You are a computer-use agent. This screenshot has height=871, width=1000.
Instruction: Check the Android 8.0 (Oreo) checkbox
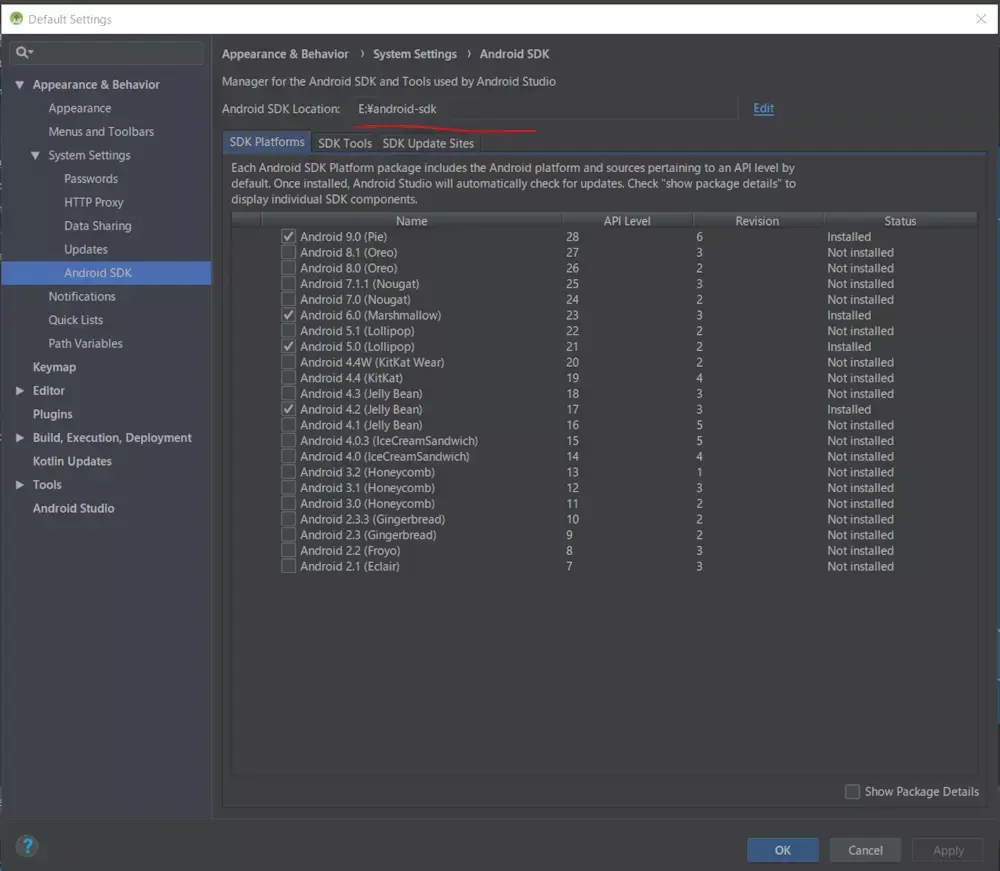tap(288, 268)
